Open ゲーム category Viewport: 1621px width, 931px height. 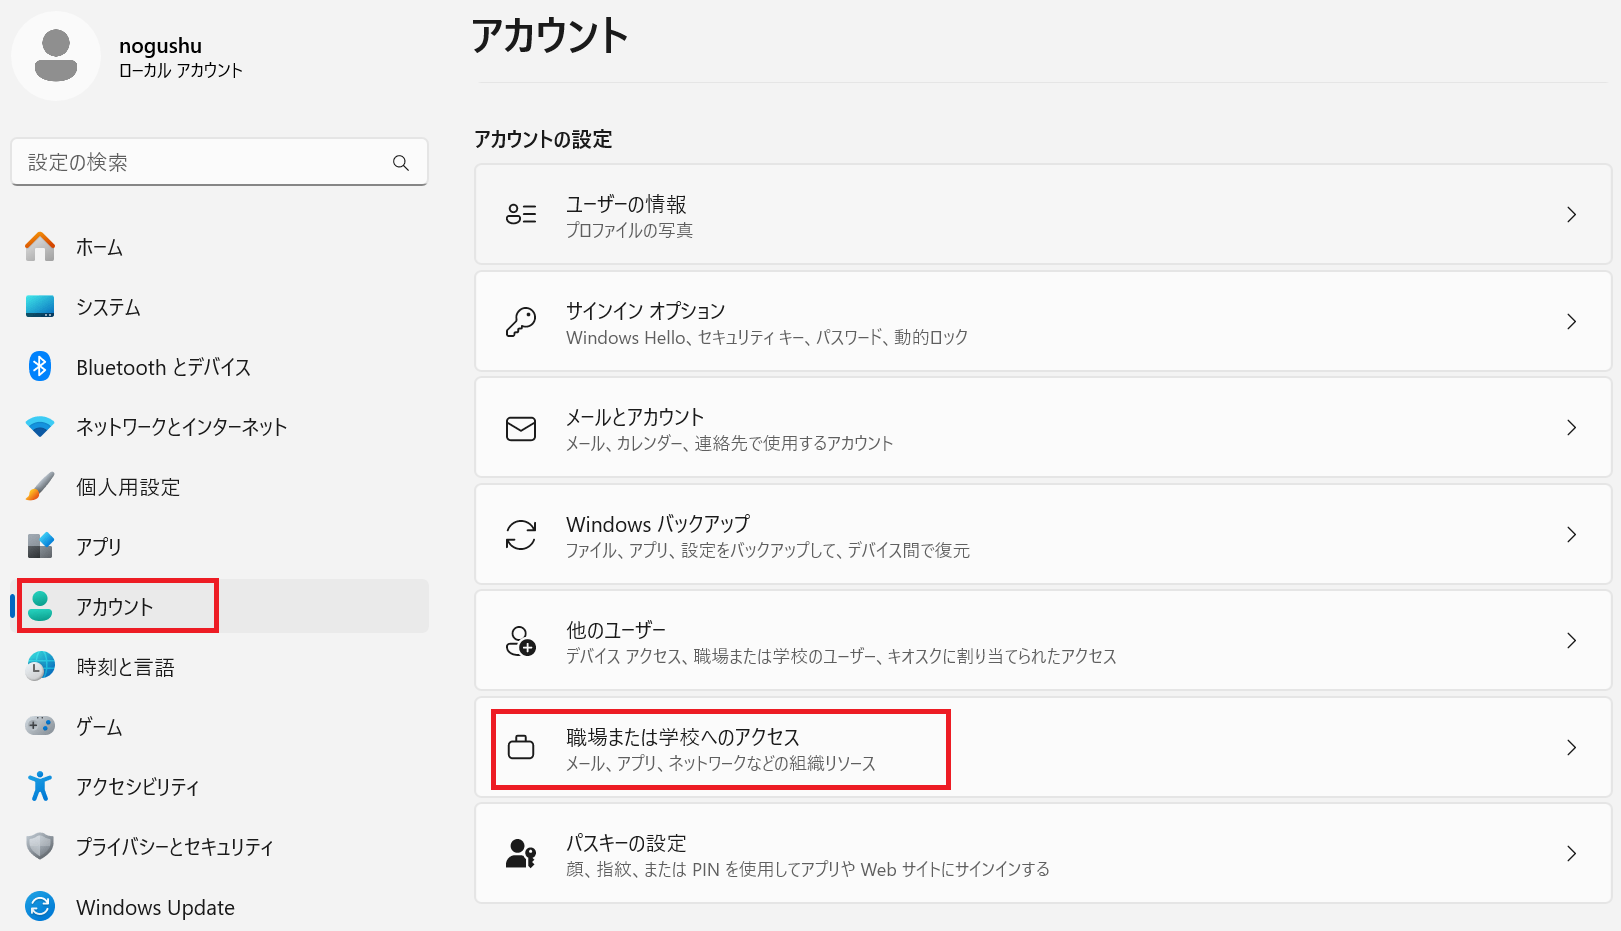(220, 726)
